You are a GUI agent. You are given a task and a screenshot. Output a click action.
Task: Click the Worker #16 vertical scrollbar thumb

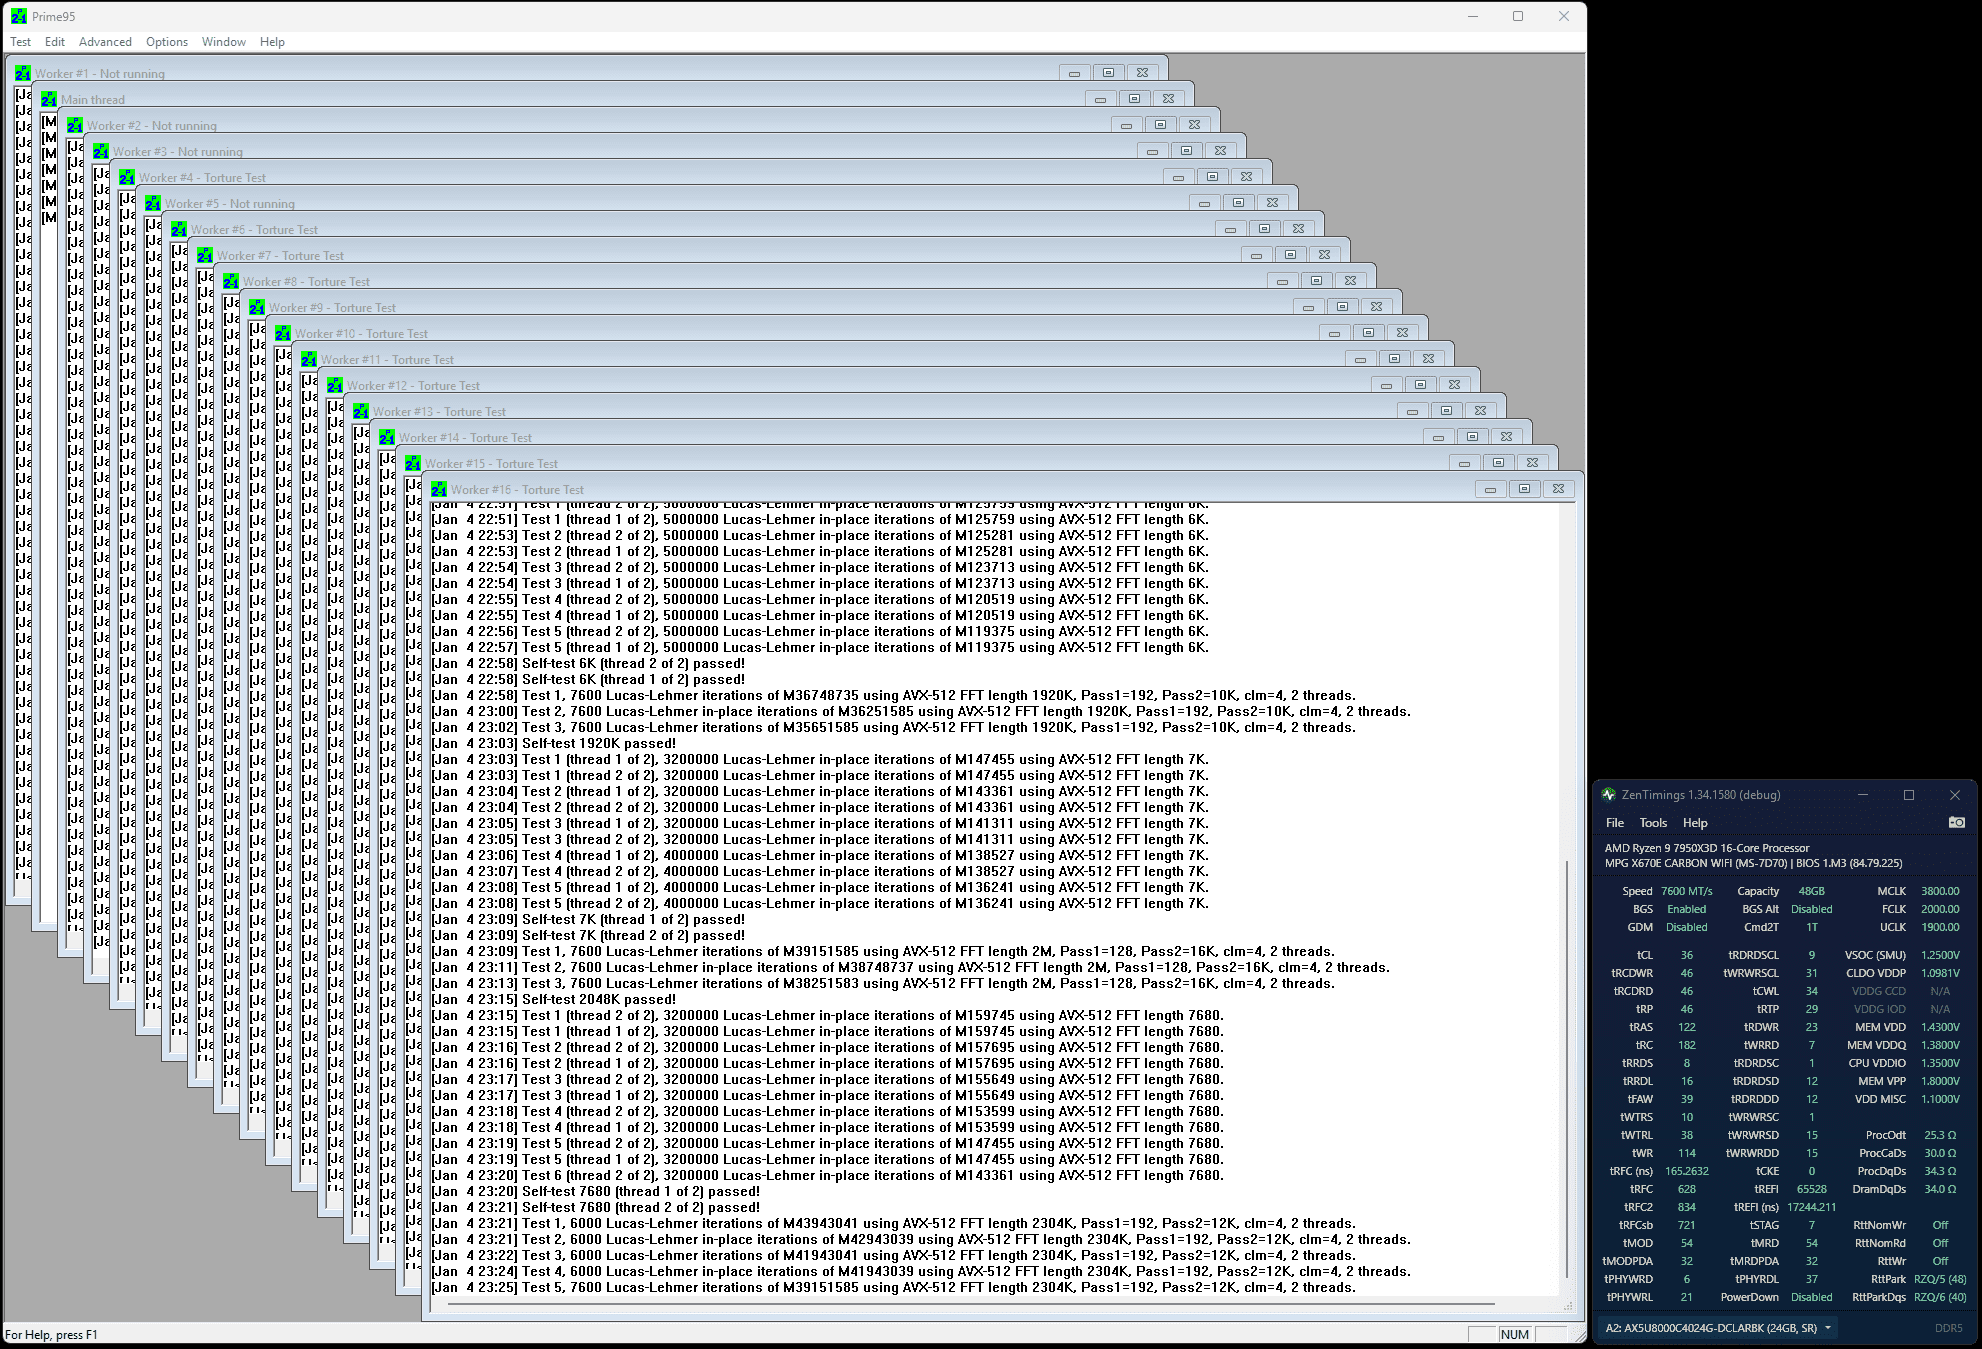1567,1070
